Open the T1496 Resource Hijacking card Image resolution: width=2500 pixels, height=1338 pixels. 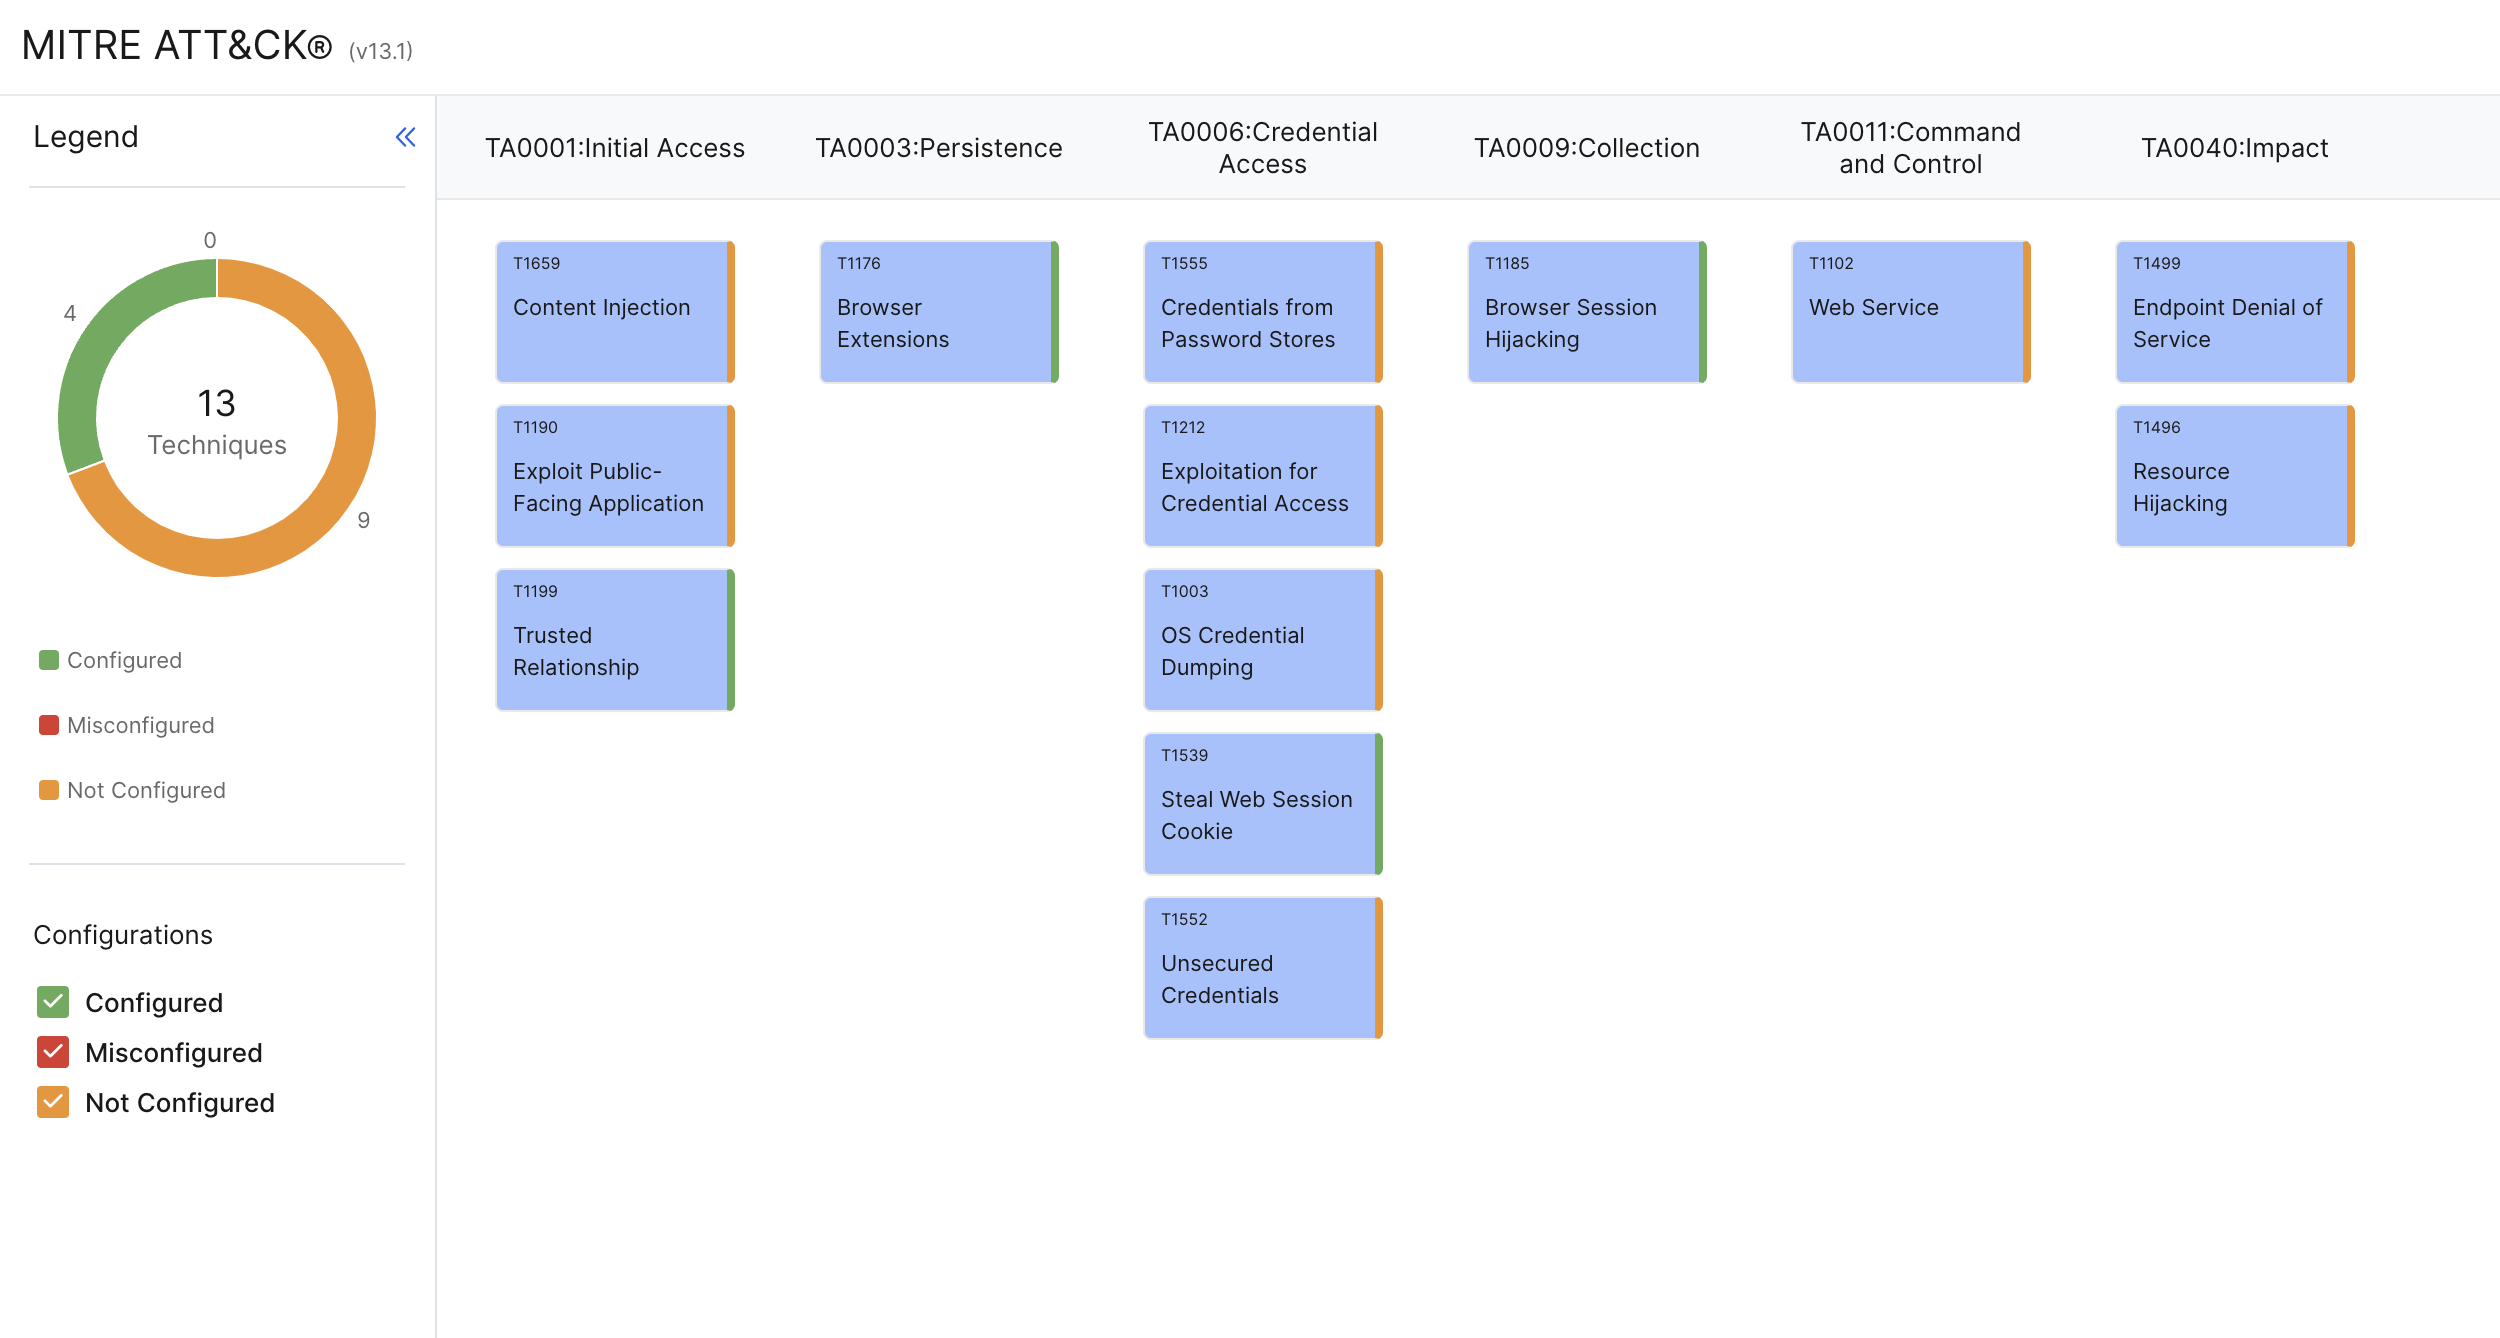tap(2234, 475)
